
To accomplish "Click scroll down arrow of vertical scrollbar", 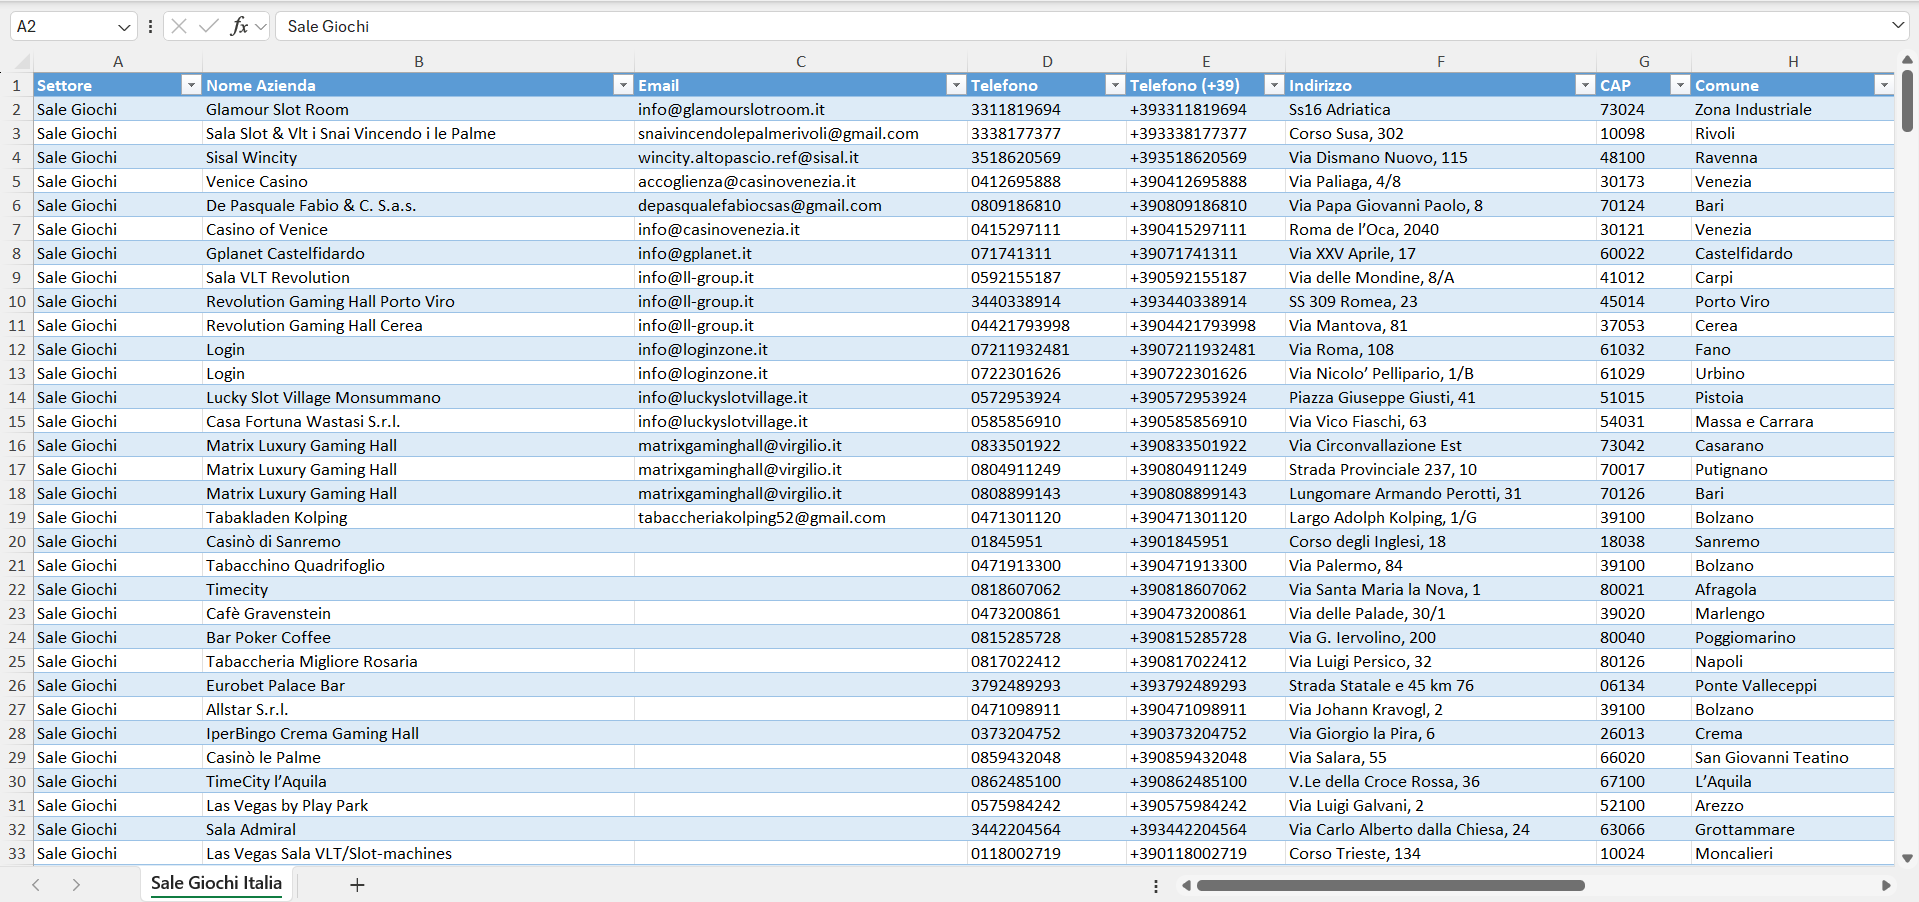I will point(1907,858).
